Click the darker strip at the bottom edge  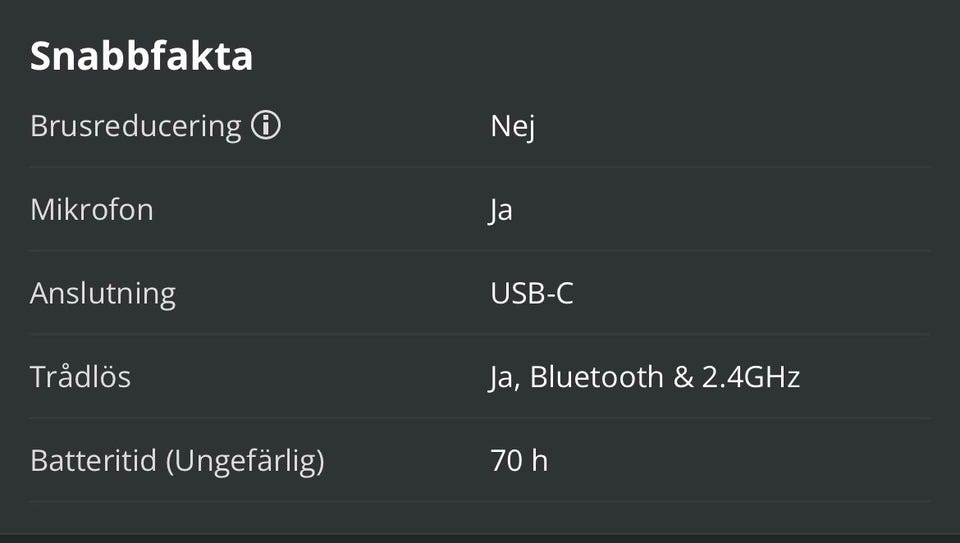[x=480, y=538]
